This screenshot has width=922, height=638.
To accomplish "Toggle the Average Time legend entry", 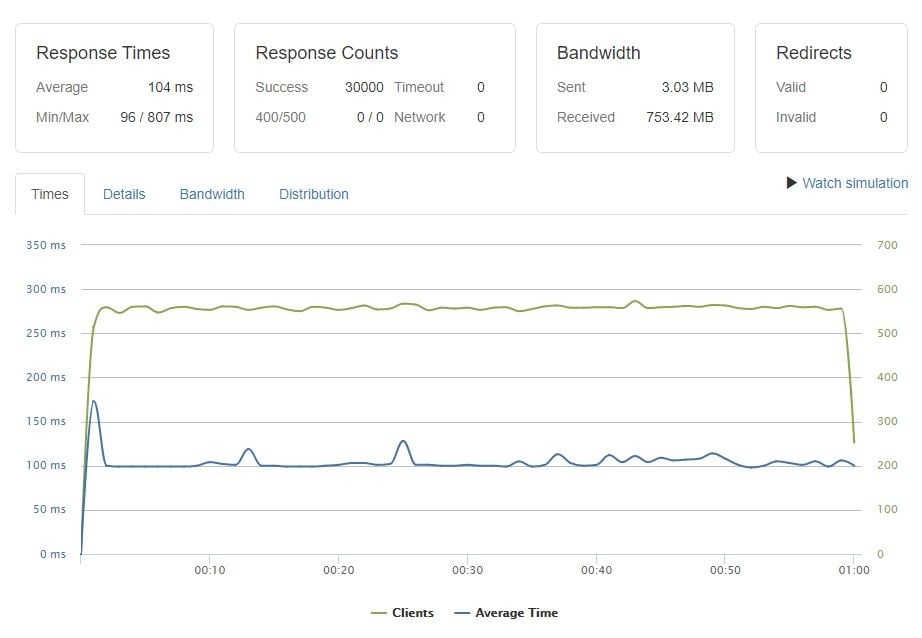I will [x=516, y=613].
